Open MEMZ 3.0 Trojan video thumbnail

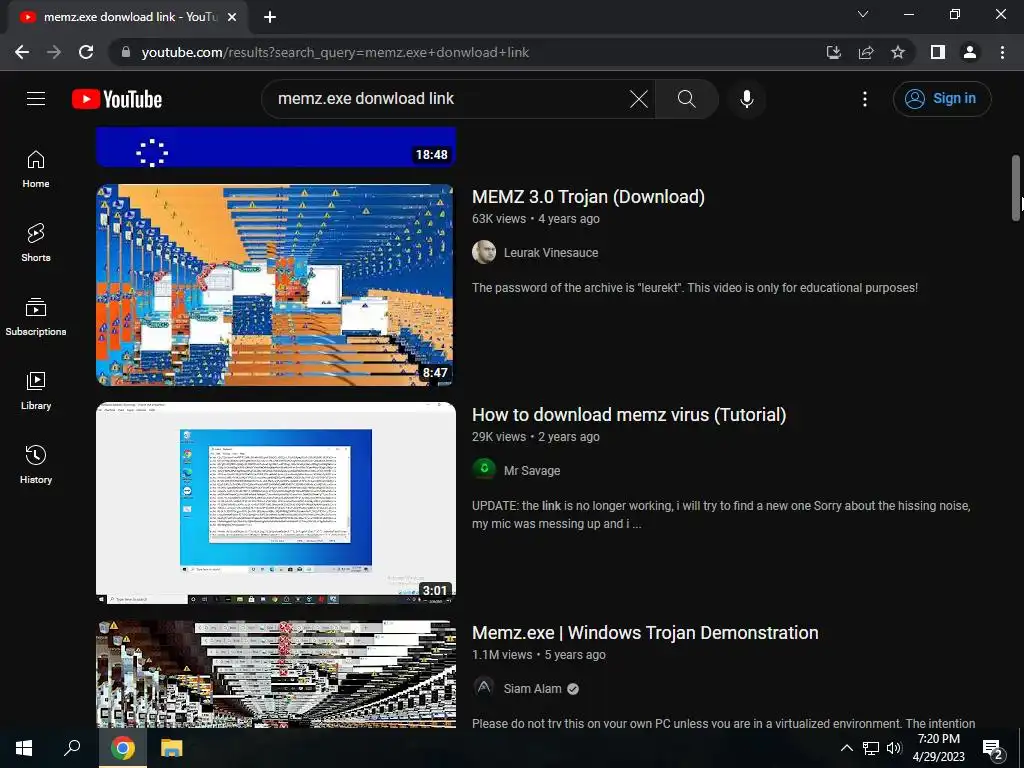(276, 285)
